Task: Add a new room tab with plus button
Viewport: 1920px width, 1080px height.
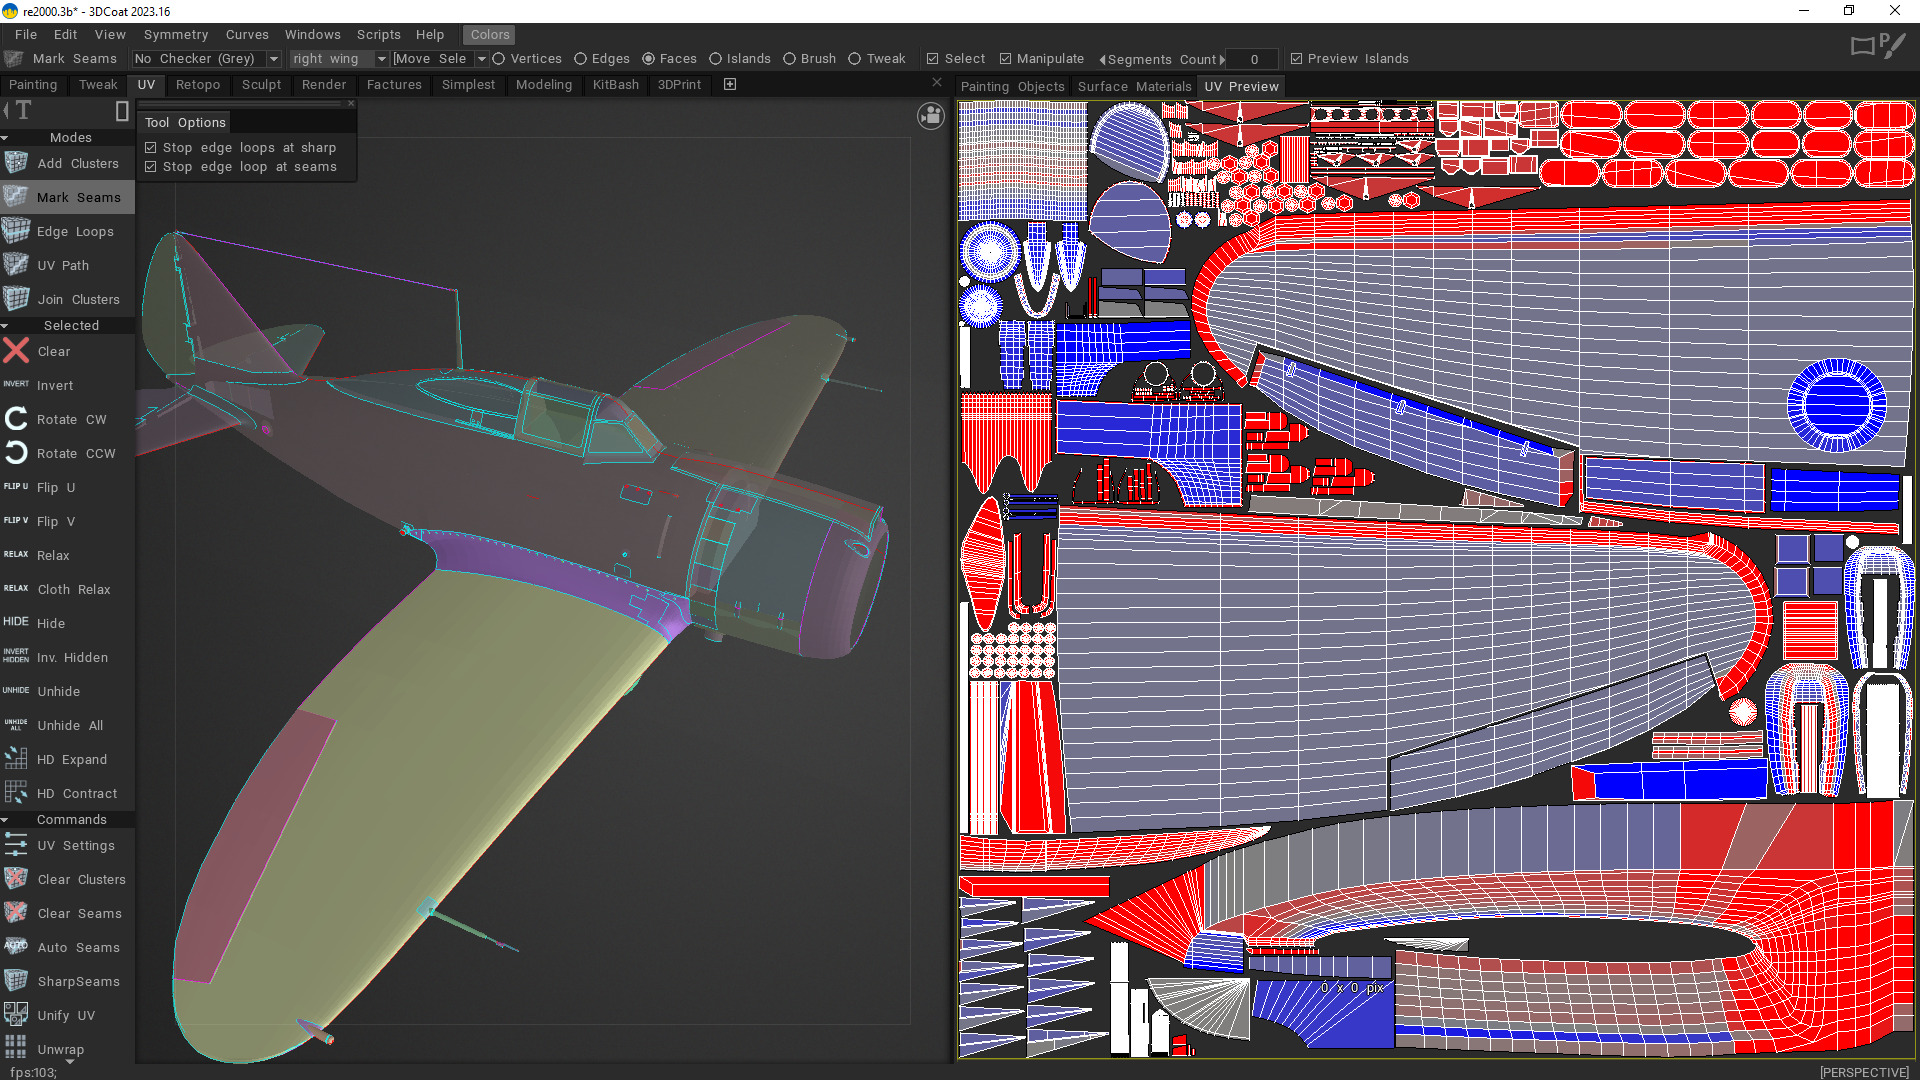Action: [730, 85]
